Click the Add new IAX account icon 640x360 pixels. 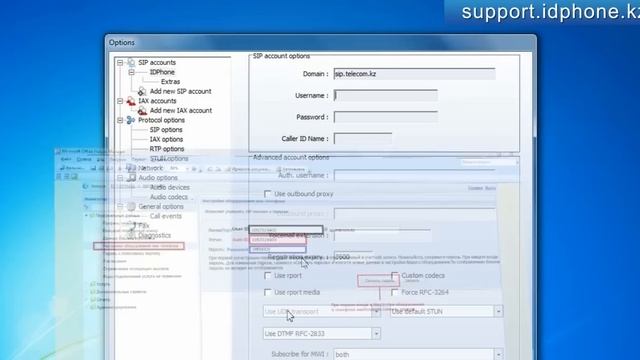tap(142, 110)
